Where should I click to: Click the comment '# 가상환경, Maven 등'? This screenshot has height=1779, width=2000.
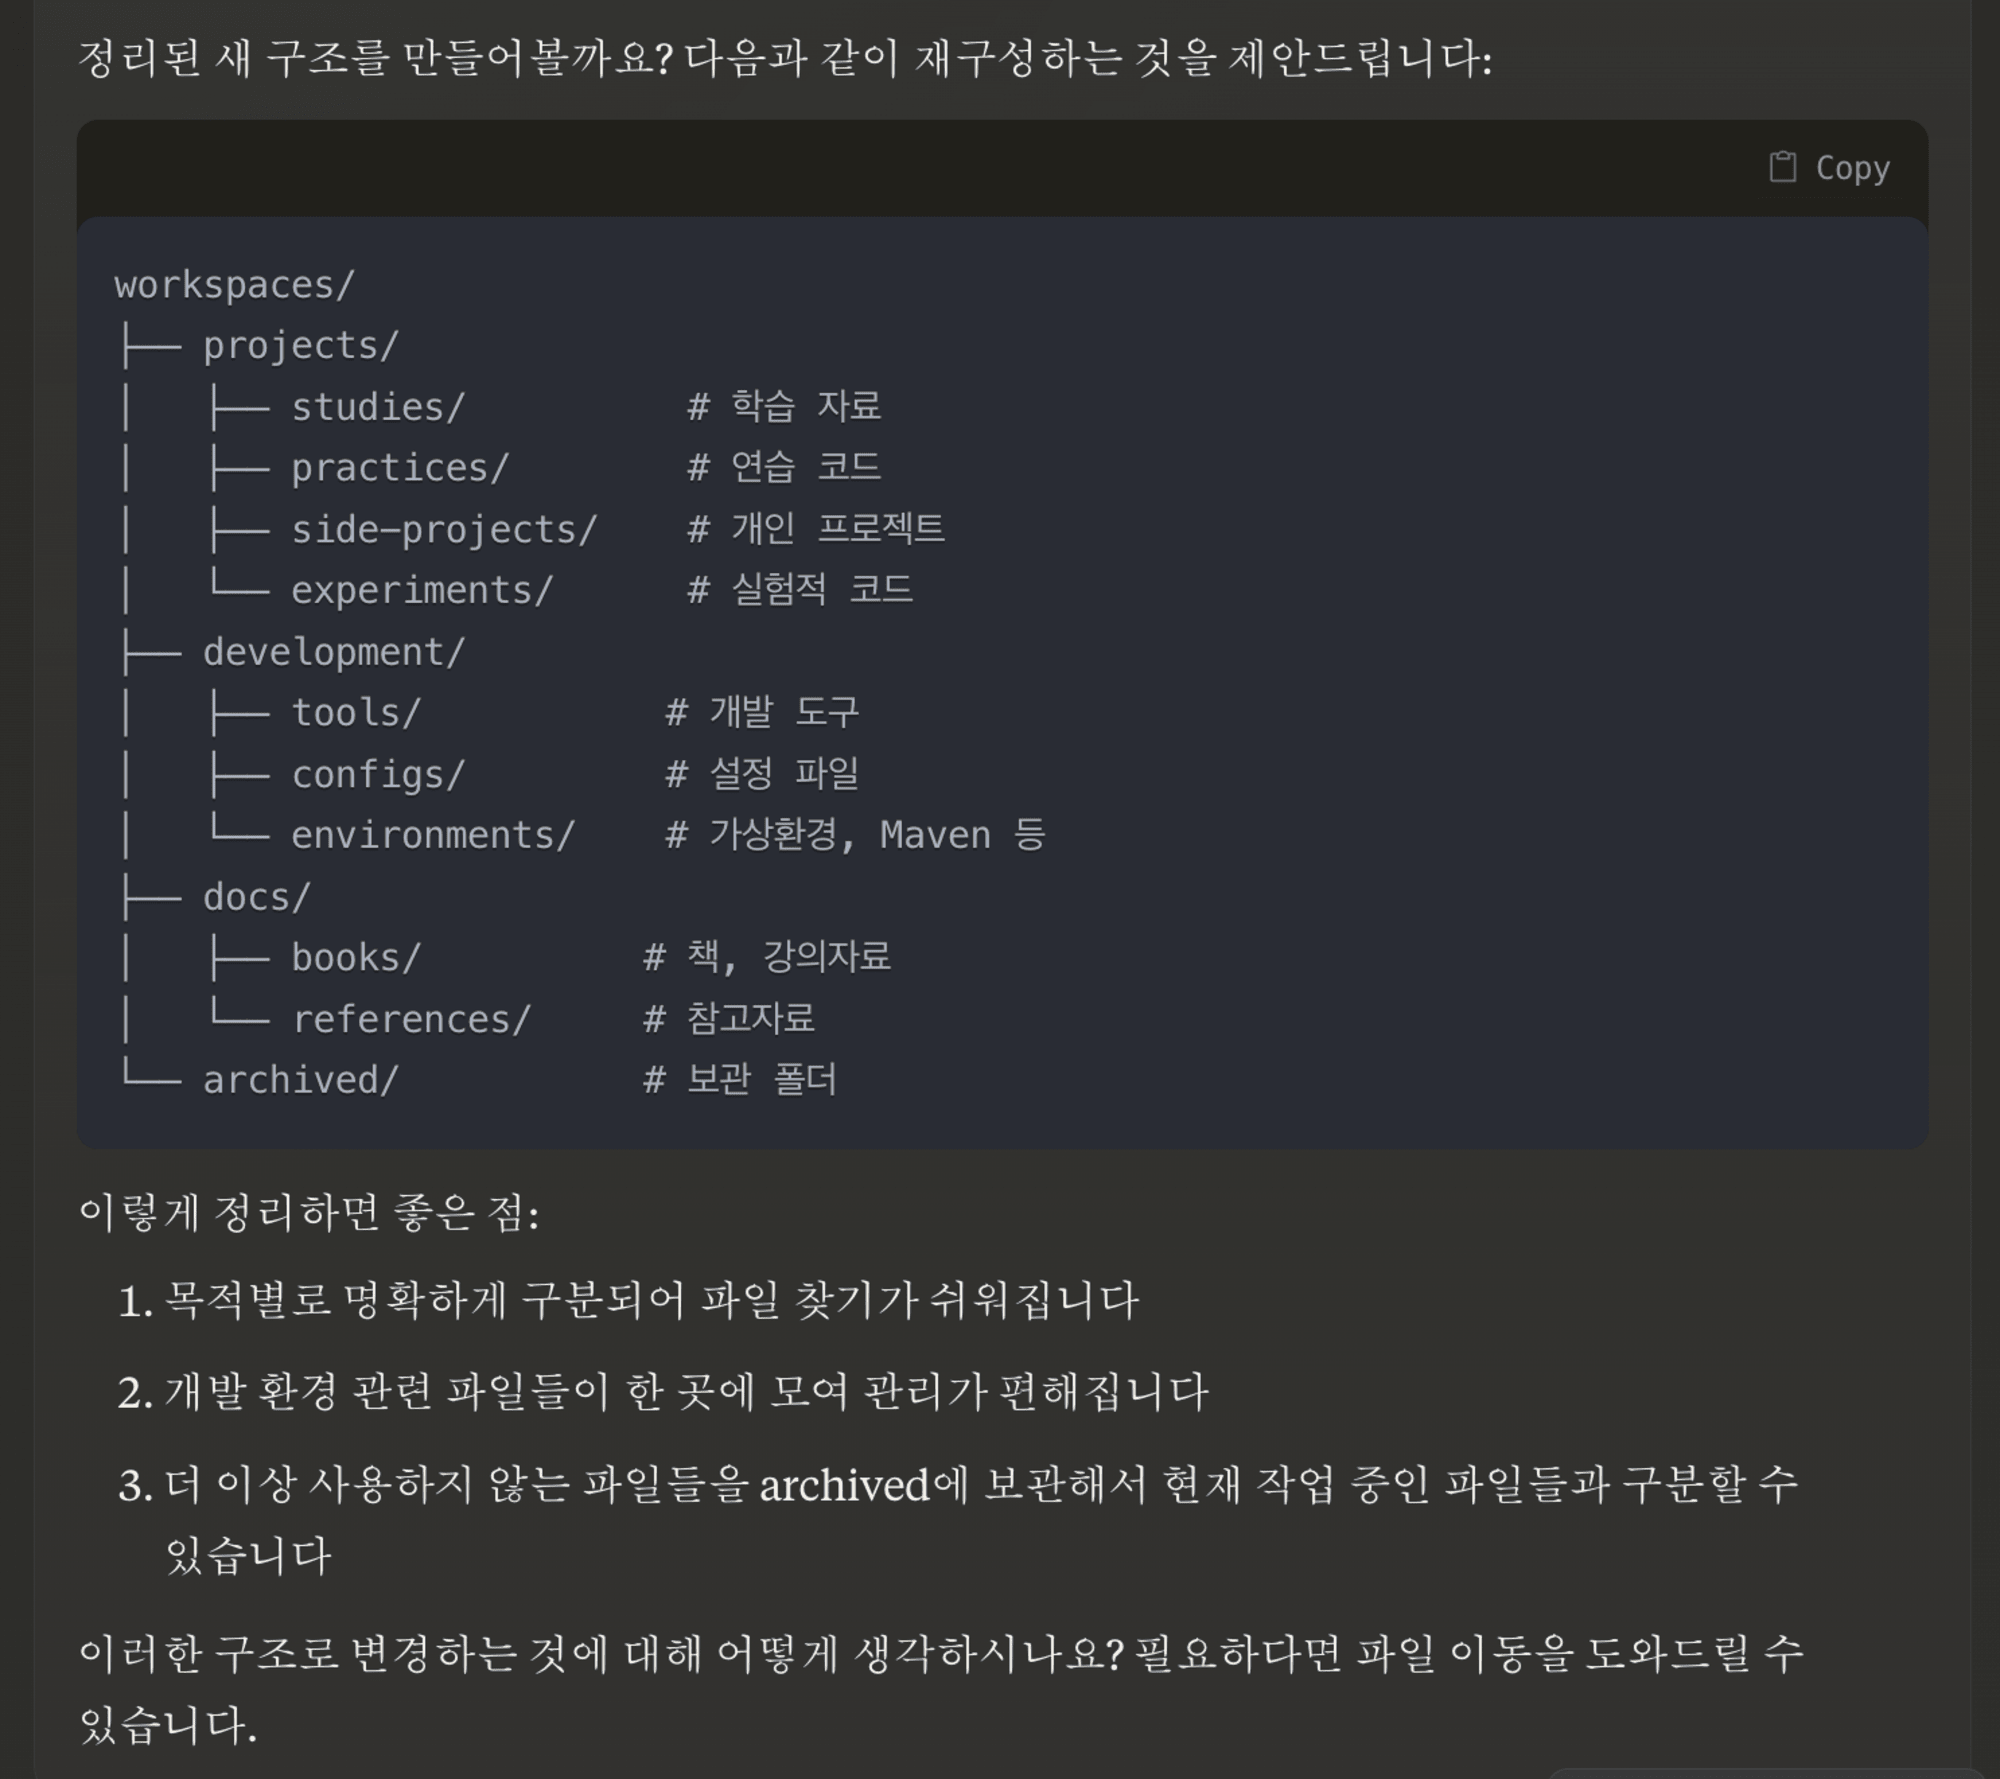855,834
